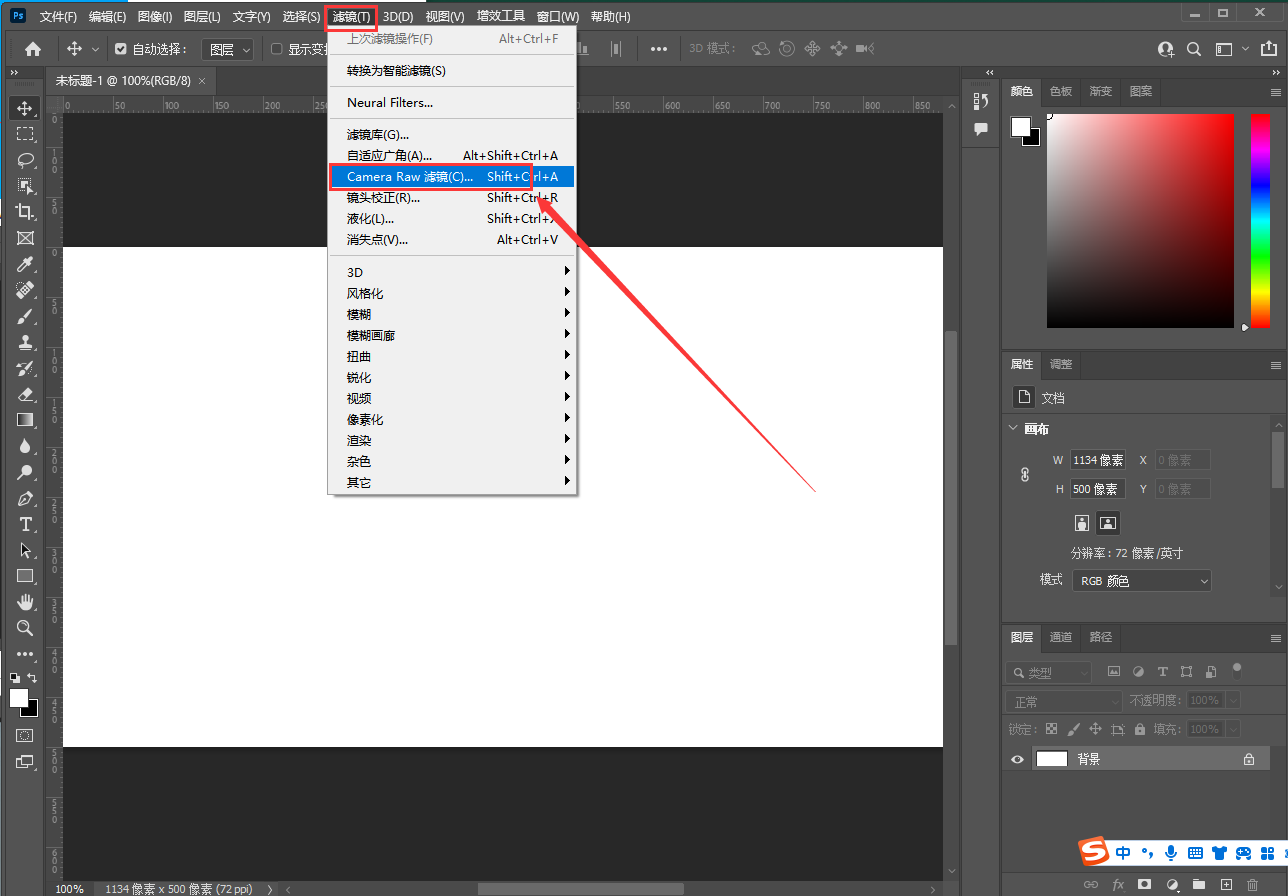Select the Brush tool
Image resolution: width=1288 pixels, height=896 pixels.
25,316
